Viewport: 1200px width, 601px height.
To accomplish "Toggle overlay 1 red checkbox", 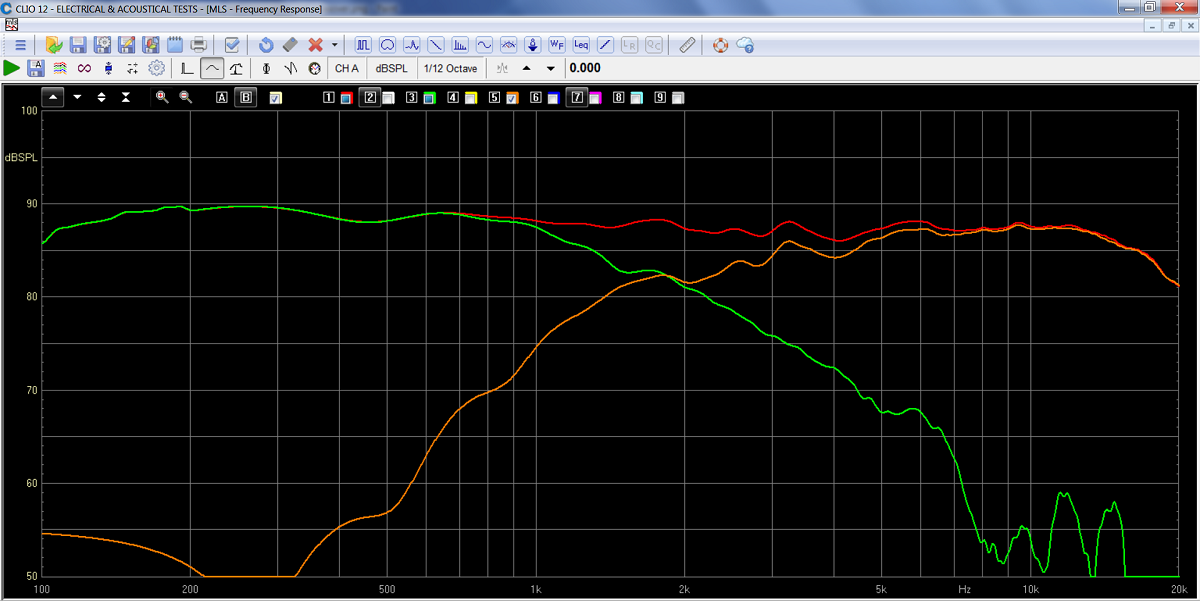I will [346, 98].
